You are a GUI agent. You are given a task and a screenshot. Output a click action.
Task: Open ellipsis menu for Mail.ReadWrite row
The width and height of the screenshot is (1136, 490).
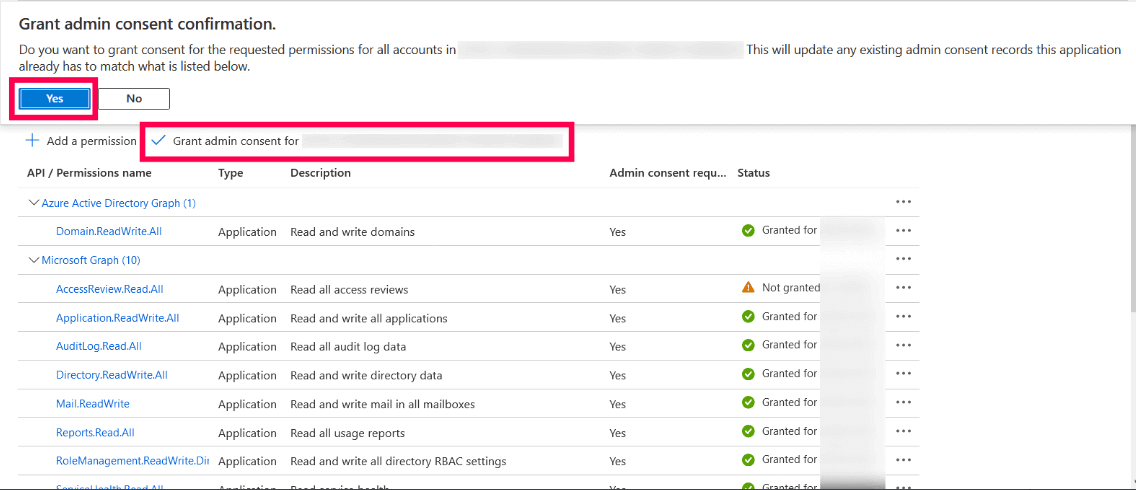coord(904,403)
